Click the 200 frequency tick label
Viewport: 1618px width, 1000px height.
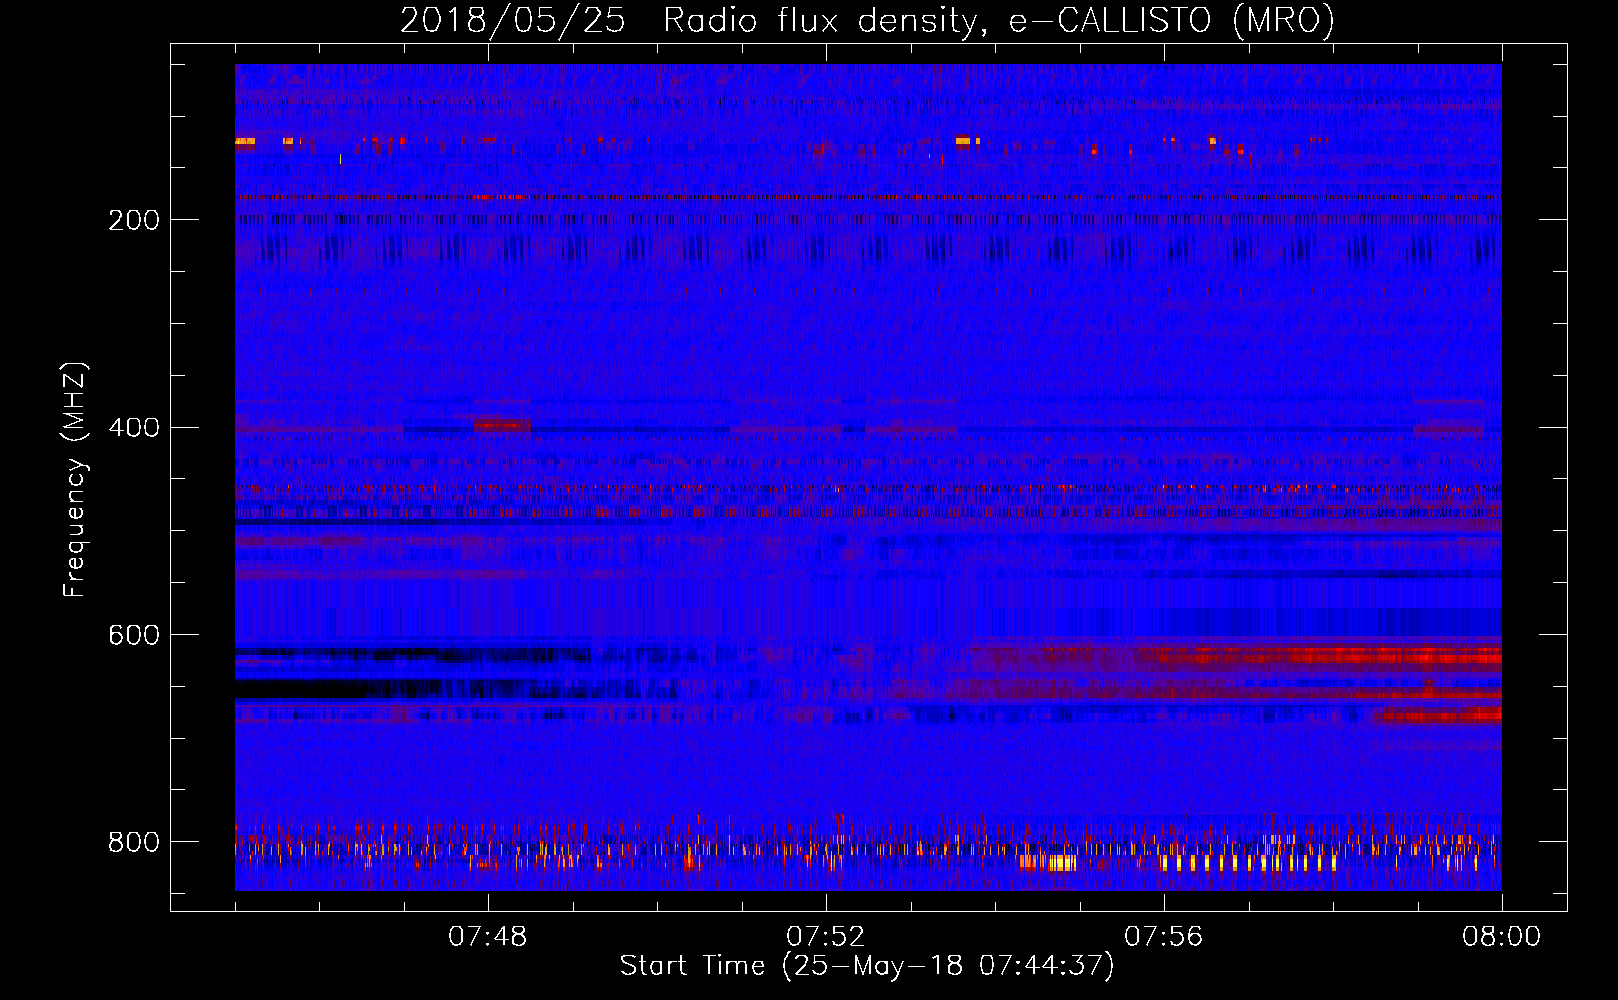point(134,220)
